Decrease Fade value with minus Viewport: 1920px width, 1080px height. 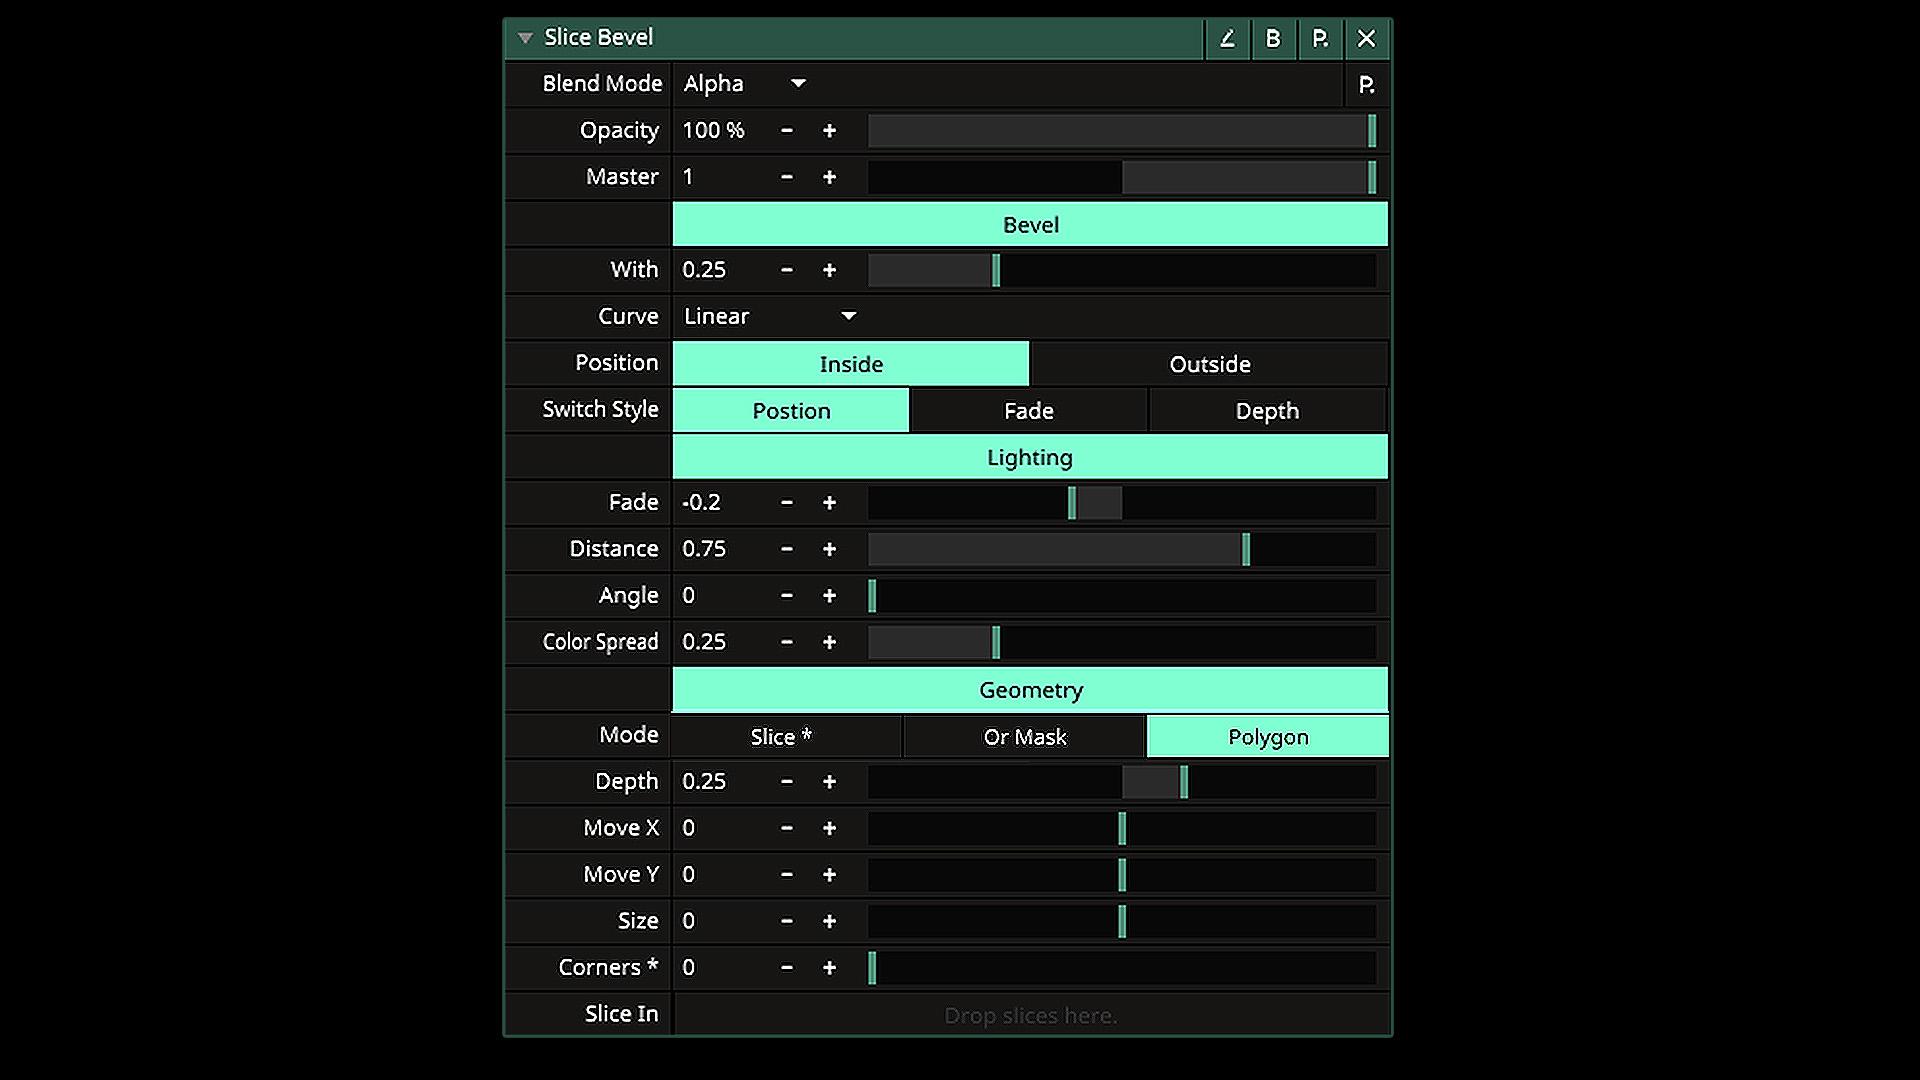click(787, 503)
